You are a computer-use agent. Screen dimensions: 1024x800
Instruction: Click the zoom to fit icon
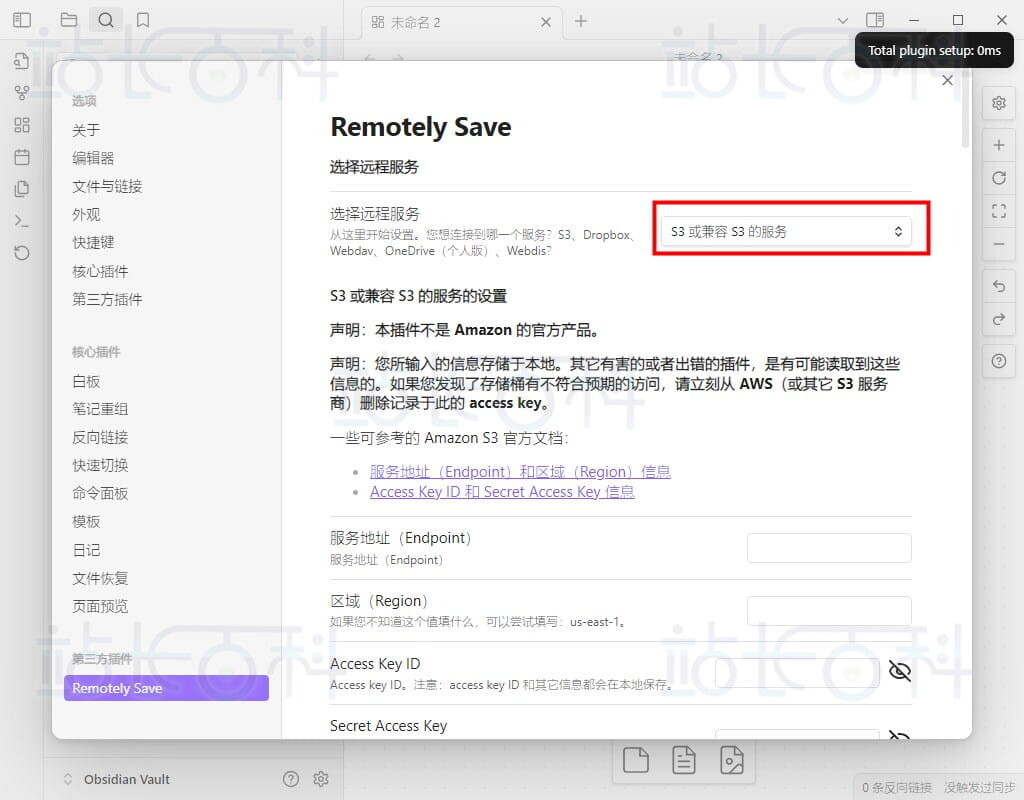point(999,211)
